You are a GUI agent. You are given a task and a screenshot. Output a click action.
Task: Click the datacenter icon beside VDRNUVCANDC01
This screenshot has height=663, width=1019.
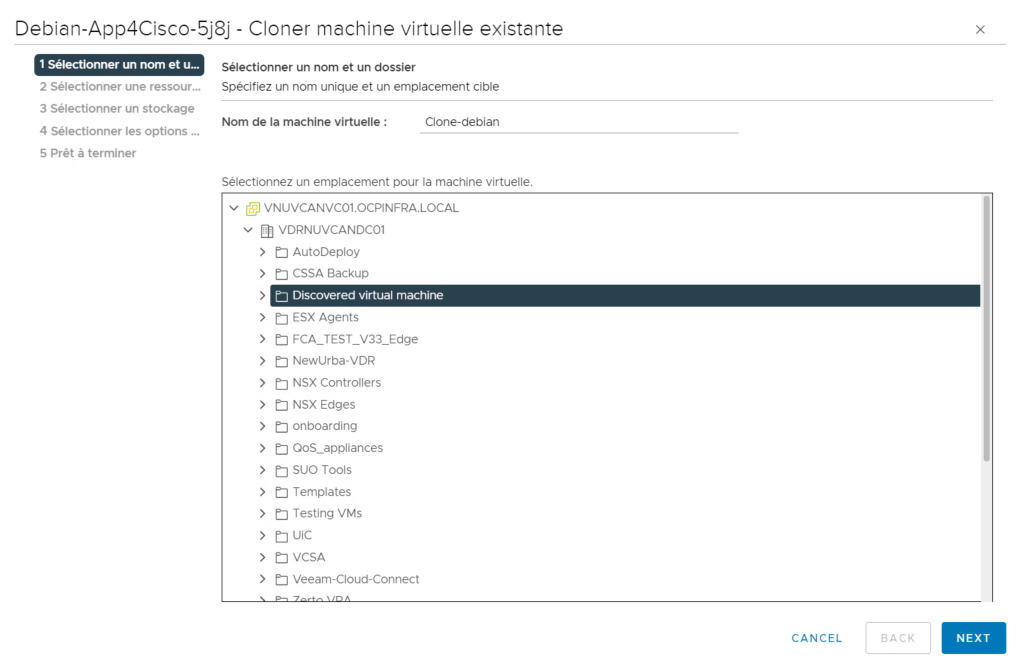266,231
